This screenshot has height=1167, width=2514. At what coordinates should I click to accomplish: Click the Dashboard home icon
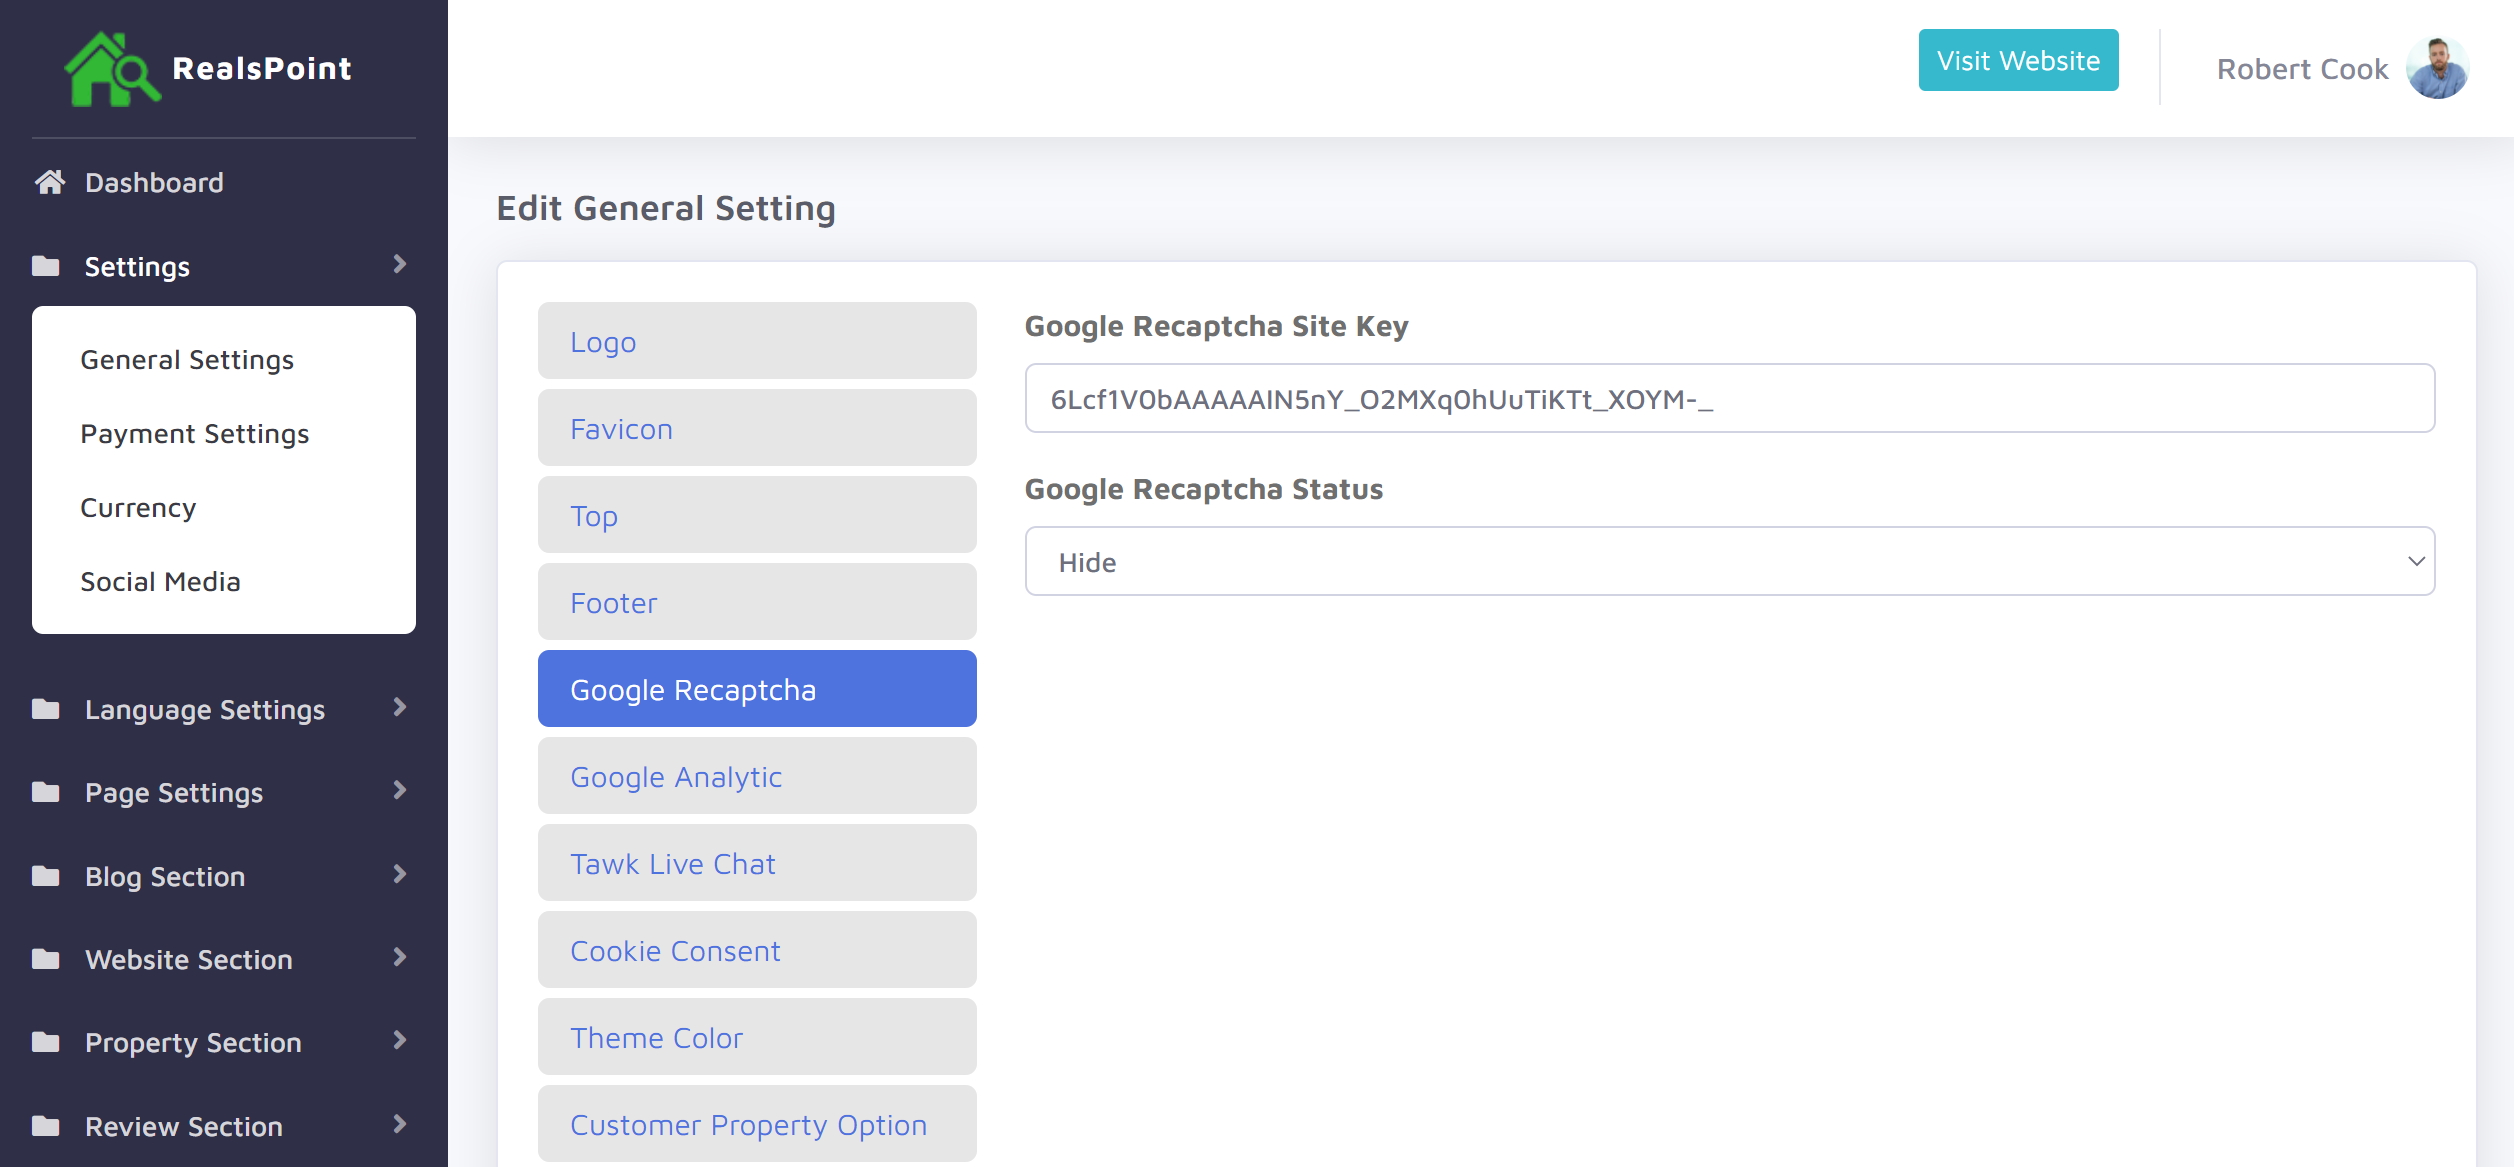[x=50, y=182]
